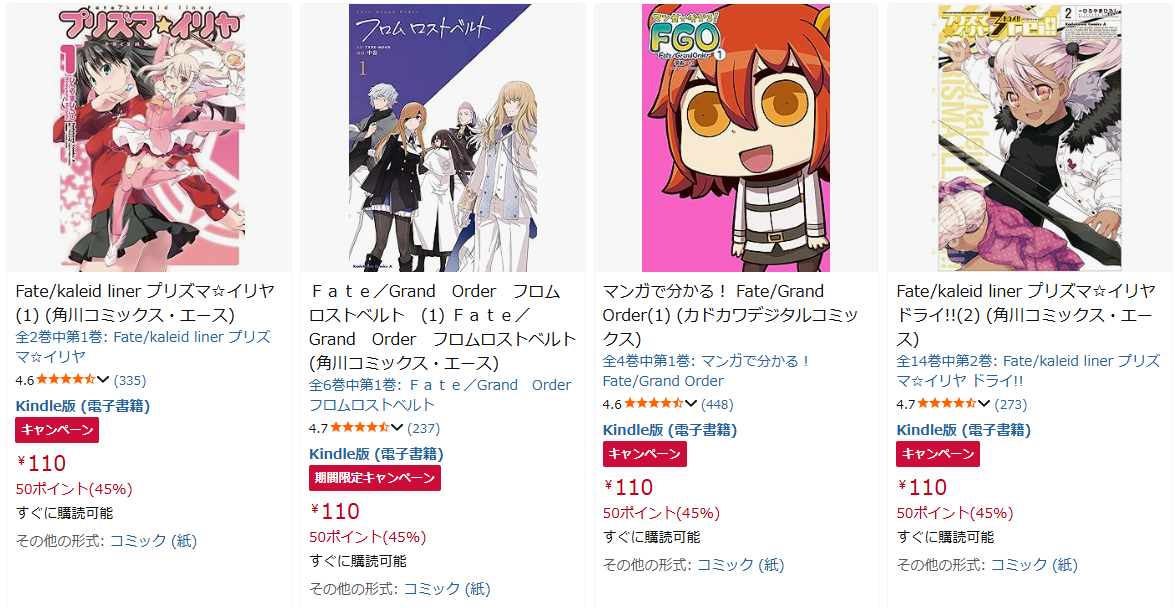Click the (448) review count link

[x=717, y=405]
